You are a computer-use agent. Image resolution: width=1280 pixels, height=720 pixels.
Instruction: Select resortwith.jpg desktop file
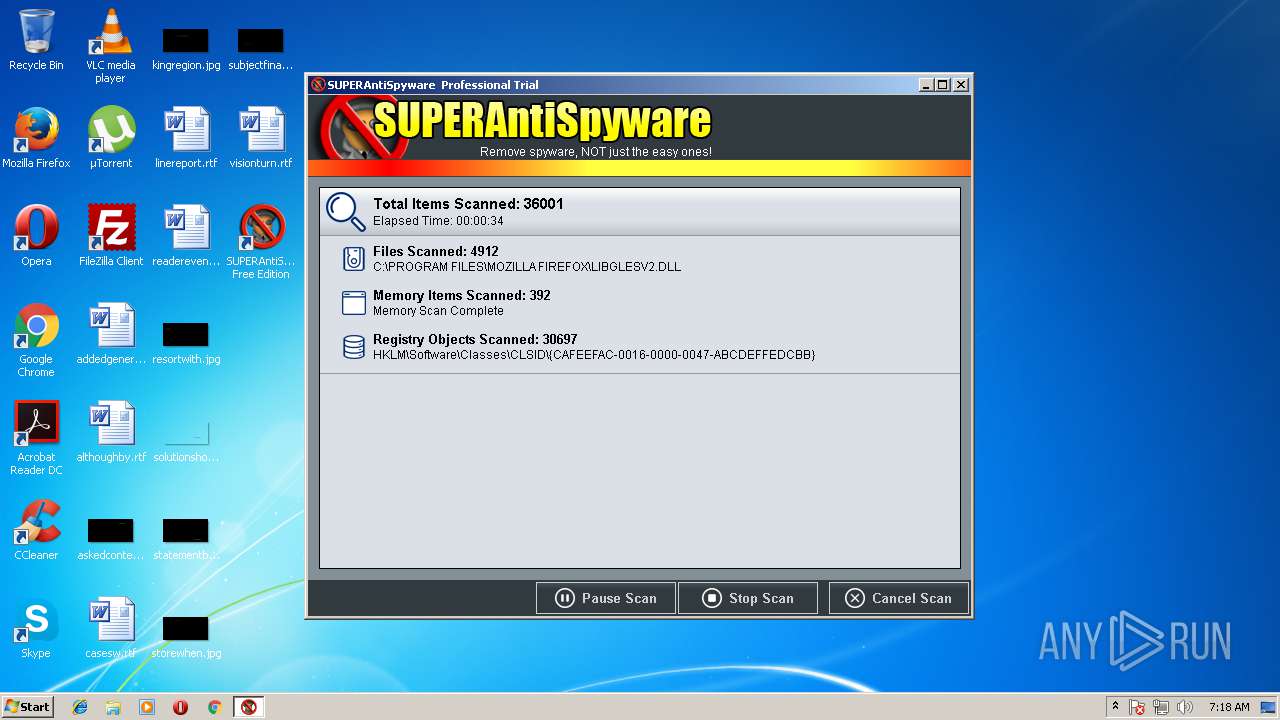[186, 341]
